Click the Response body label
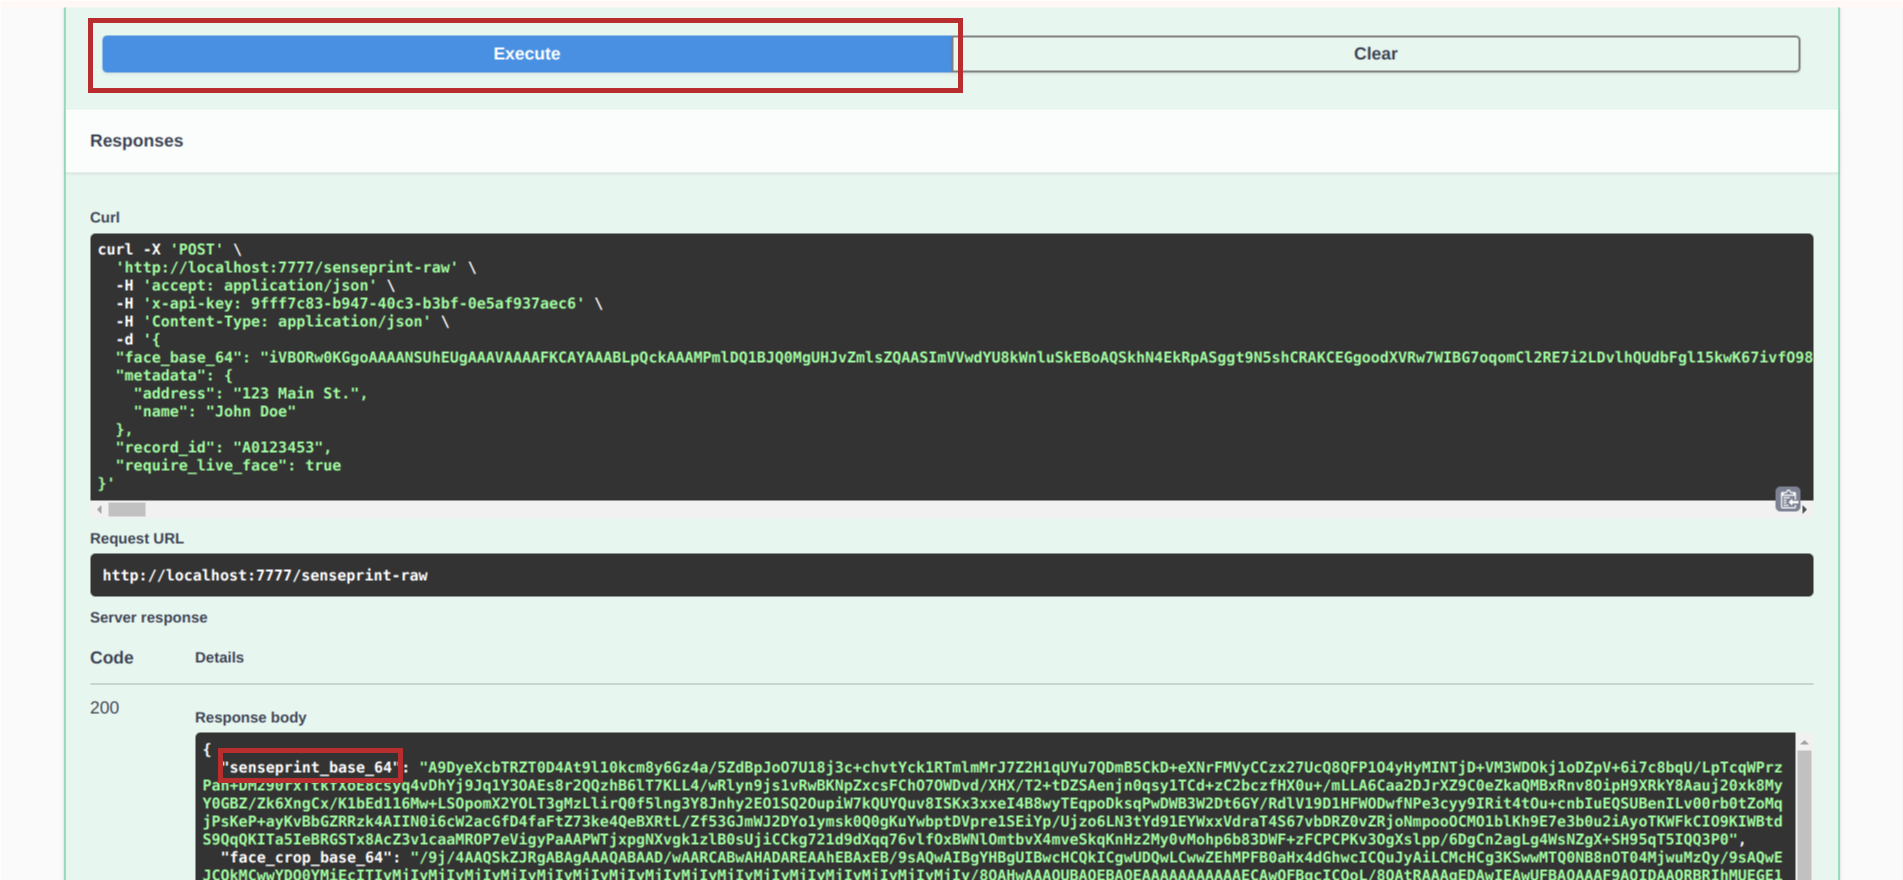Viewport: 1903px width, 880px height. [x=251, y=718]
